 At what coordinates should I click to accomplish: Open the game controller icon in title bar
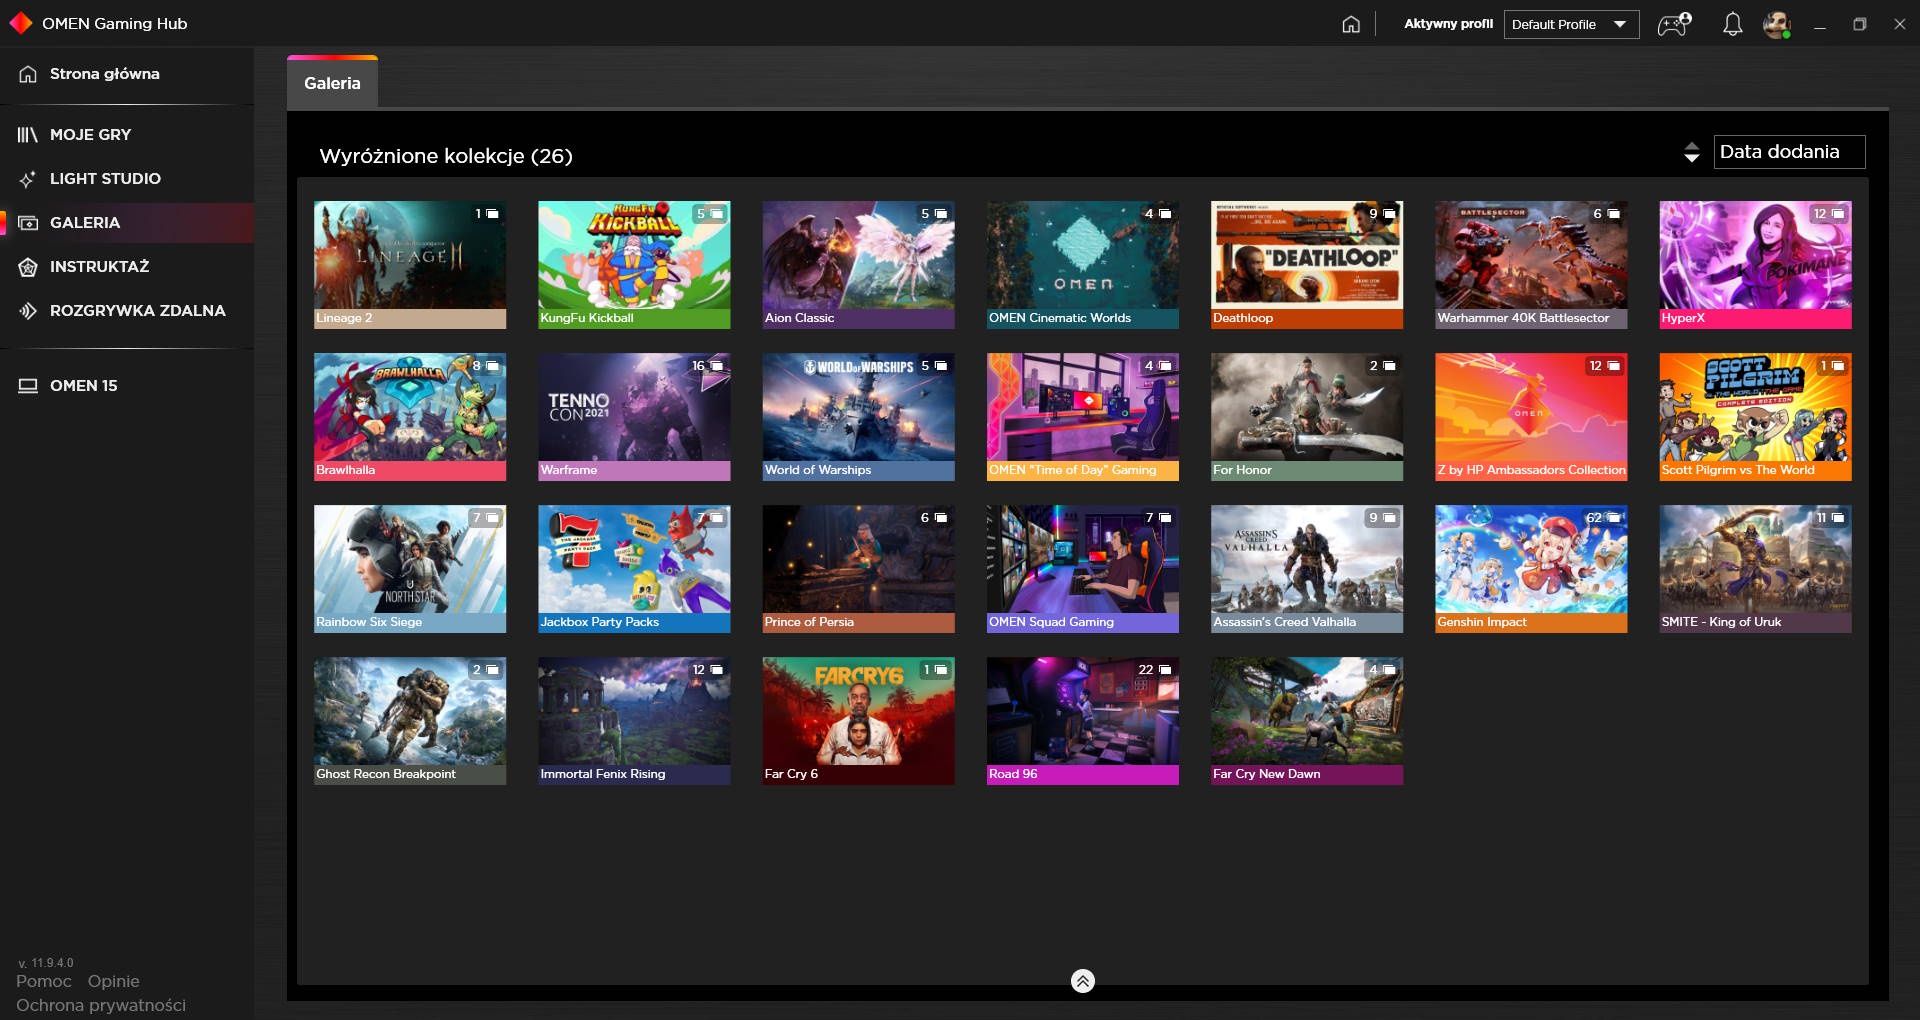pyautogui.click(x=1674, y=24)
